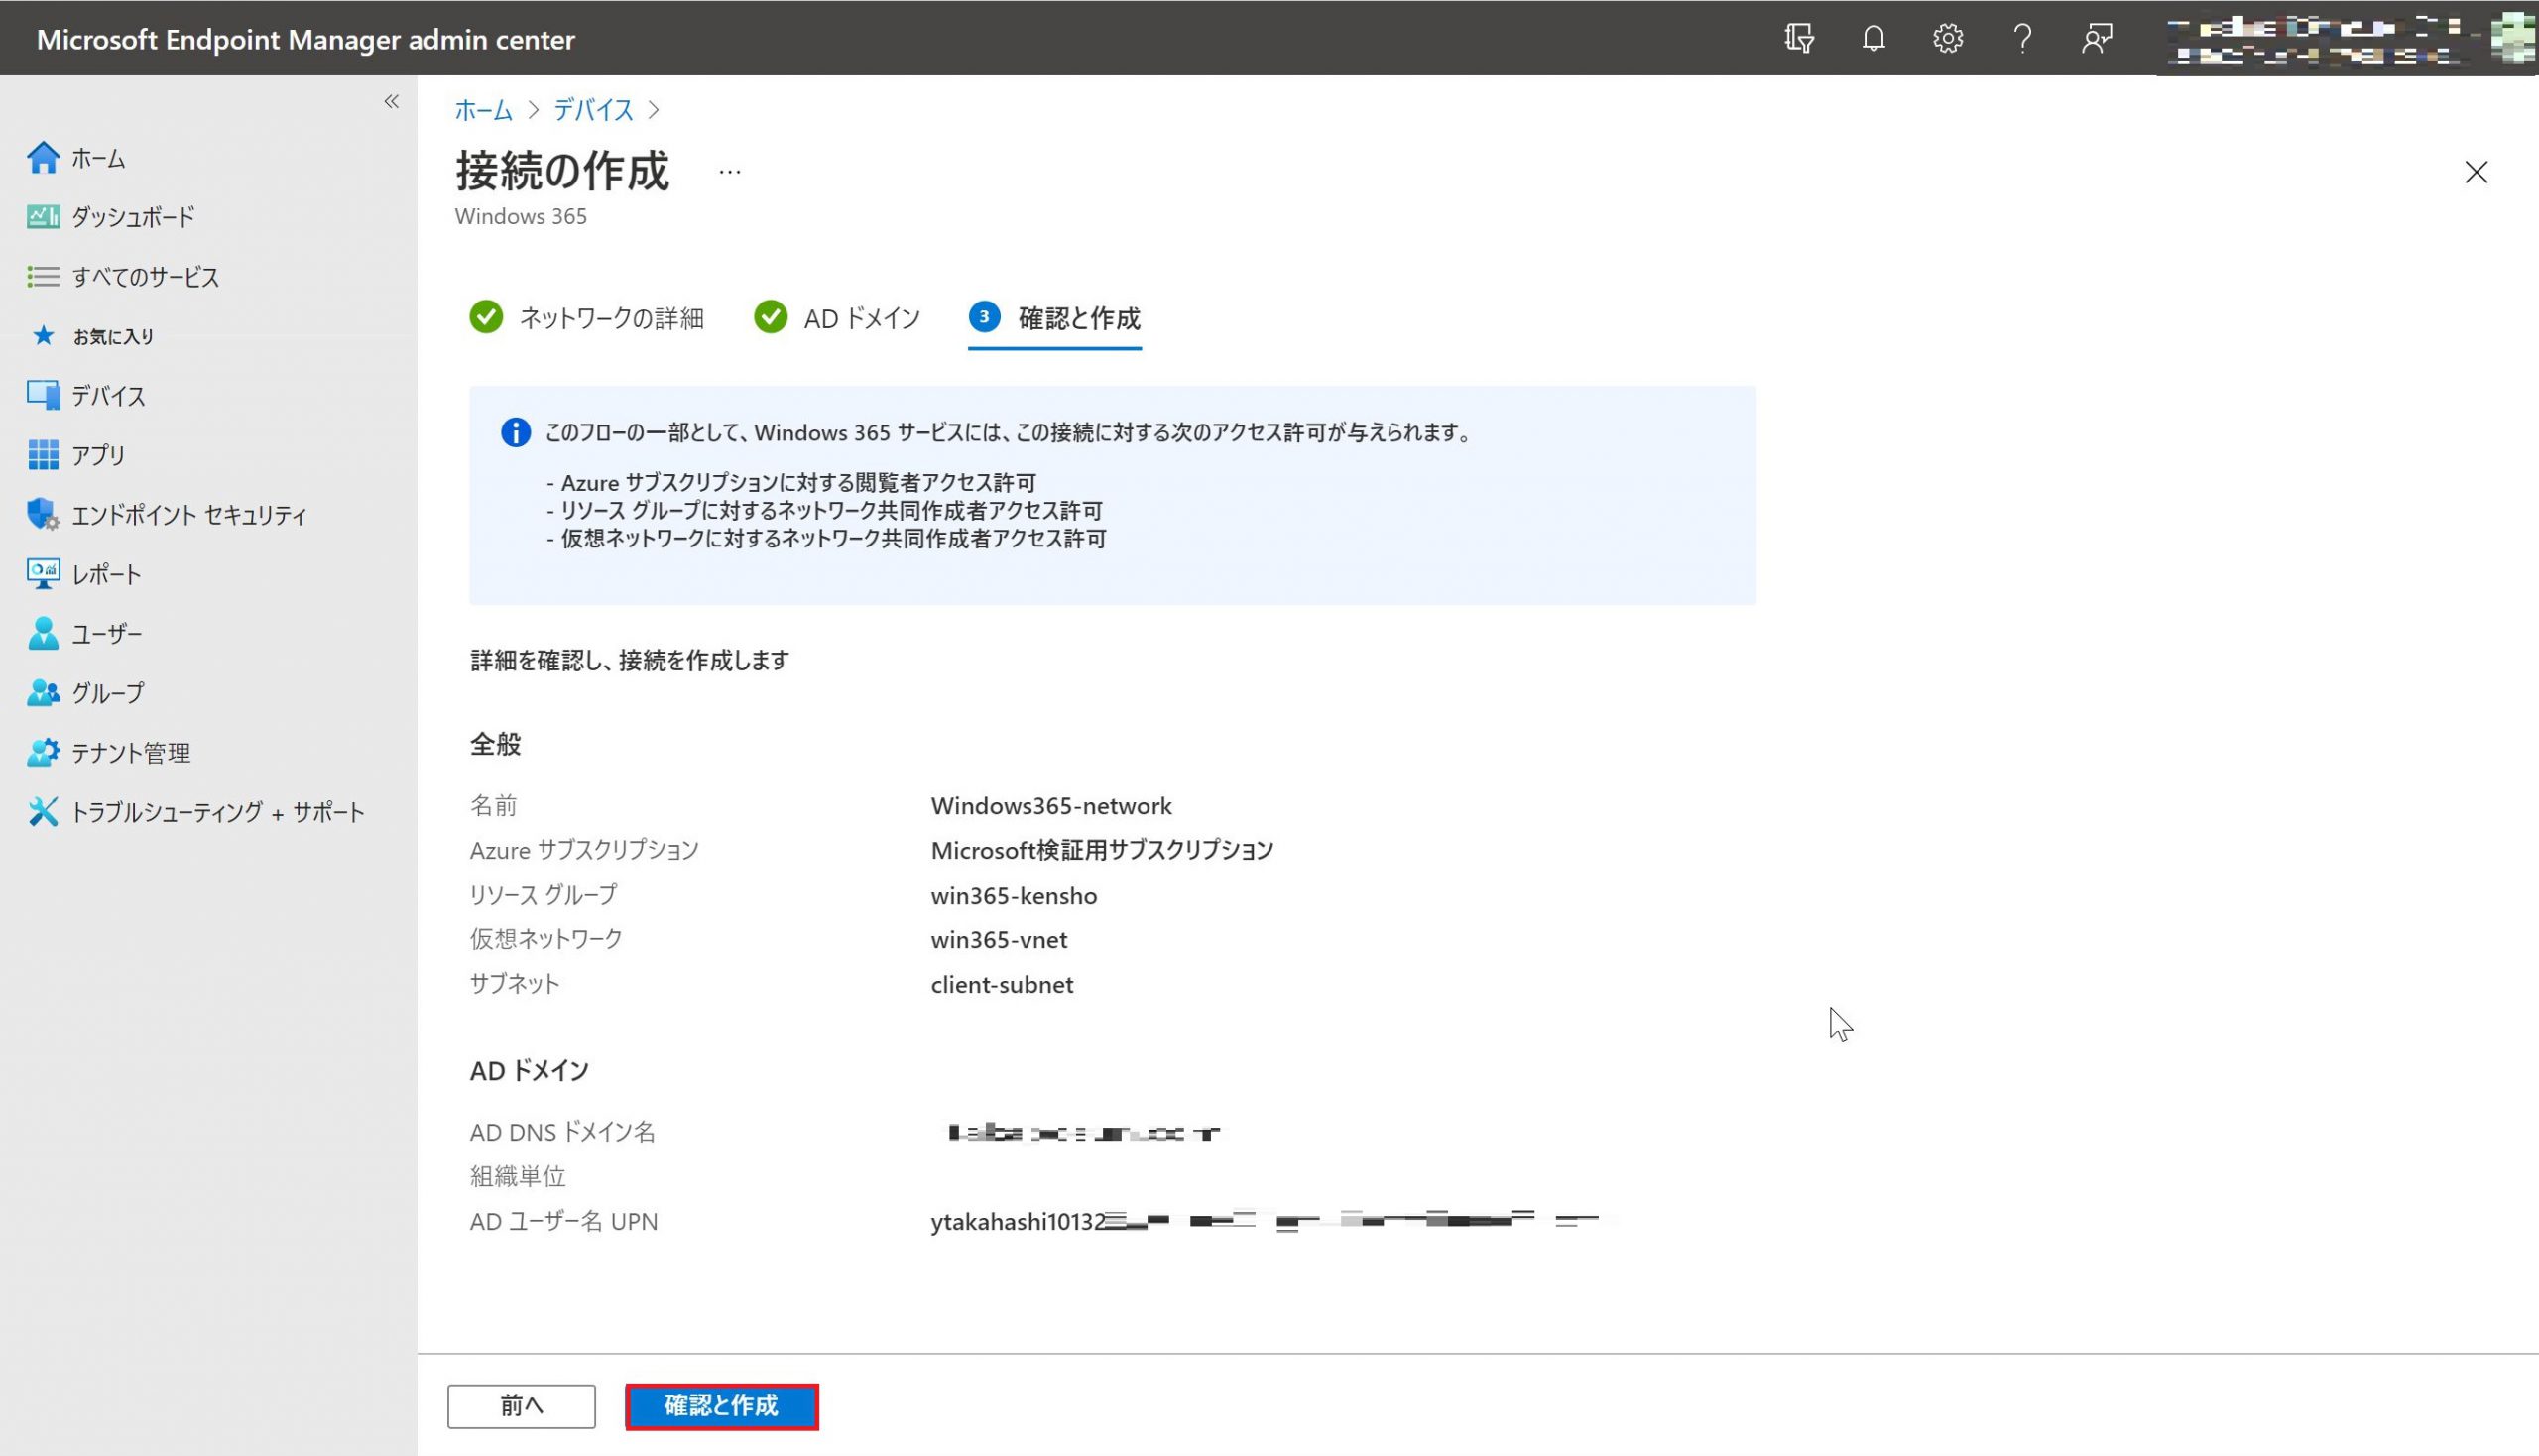
Task: Click the chevron after デバイス breadcrumb
Action: [654, 110]
